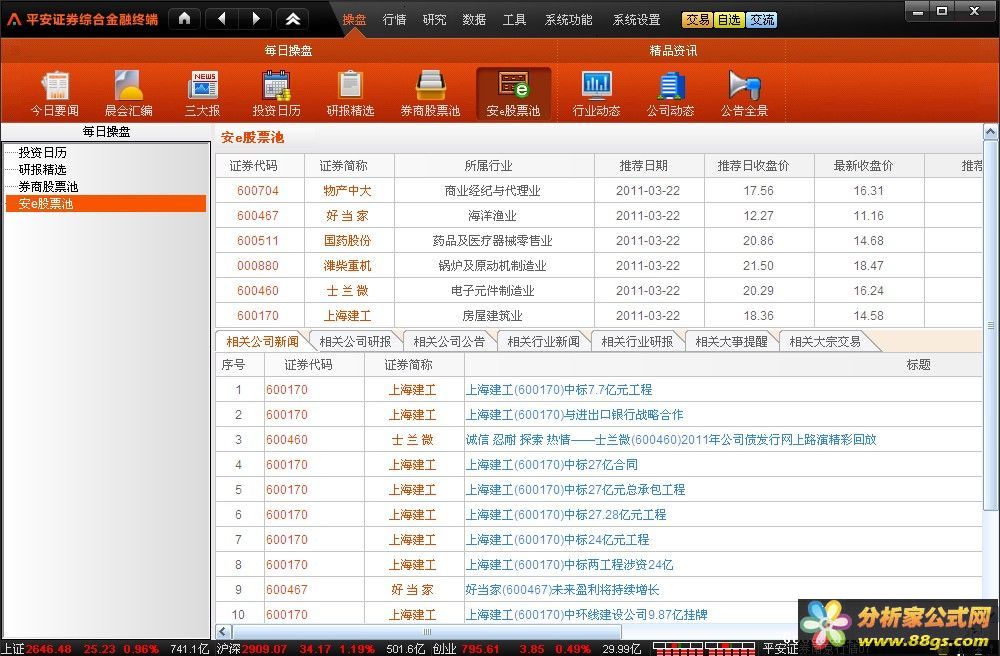Open 今日要闻 news icon

tap(55, 94)
